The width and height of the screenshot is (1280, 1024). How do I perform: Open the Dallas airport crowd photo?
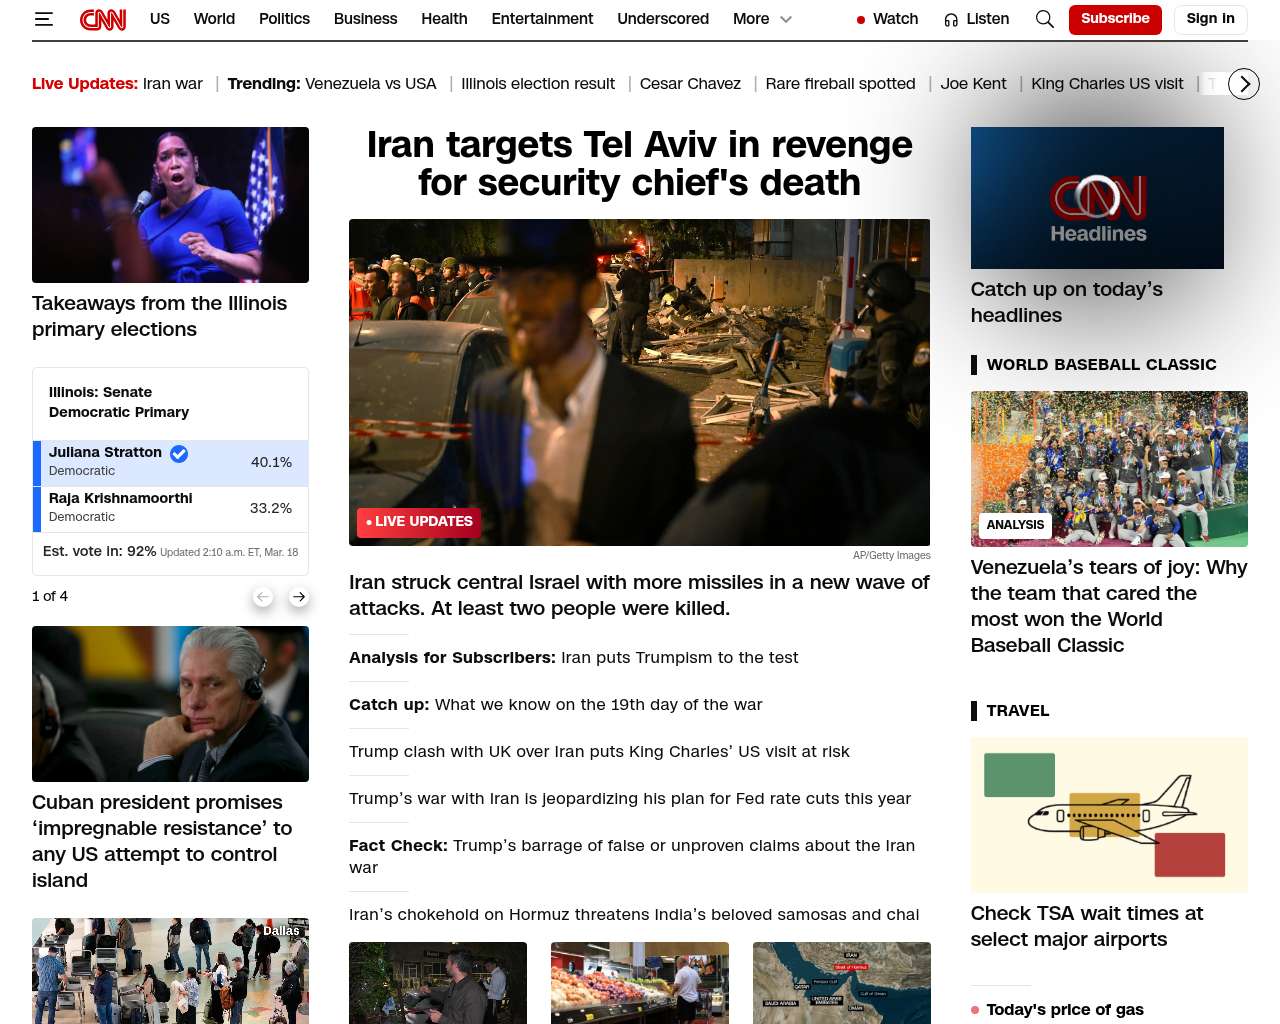coord(170,971)
